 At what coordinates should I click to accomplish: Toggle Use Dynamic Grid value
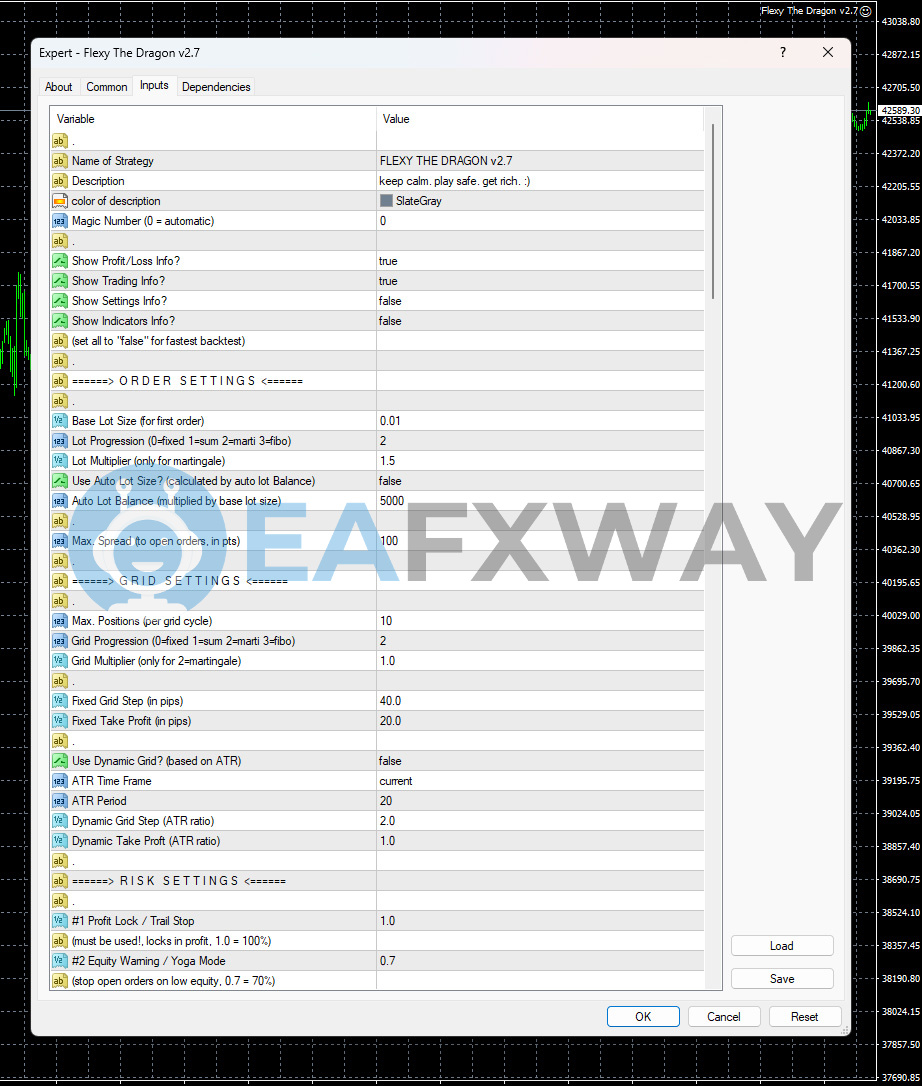(x=540, y=761)
